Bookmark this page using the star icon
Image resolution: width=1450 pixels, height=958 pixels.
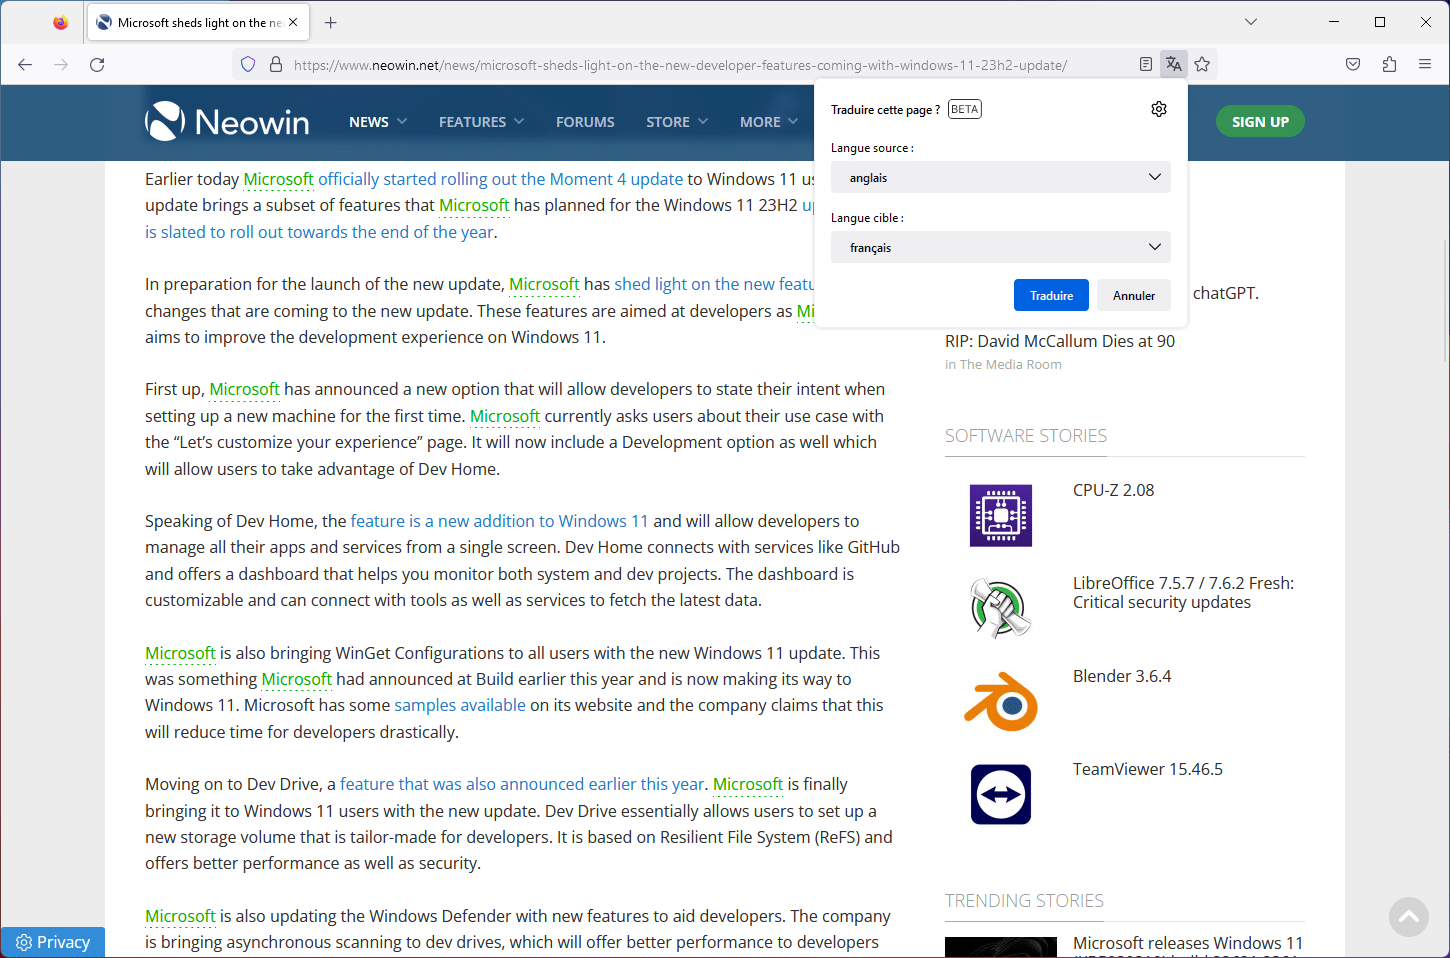click(x=1202, y=63)
